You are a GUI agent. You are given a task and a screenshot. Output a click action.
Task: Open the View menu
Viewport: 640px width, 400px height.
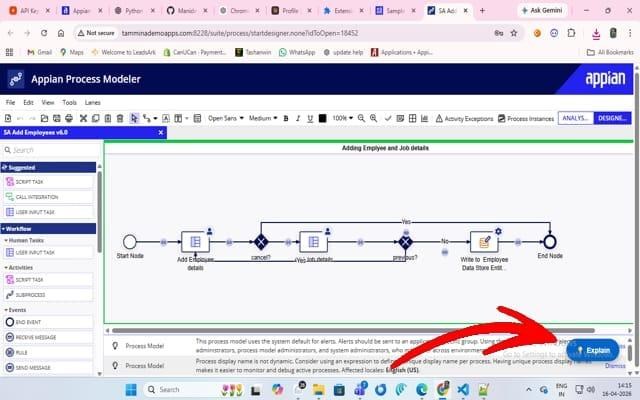click(x=48, y=102)
